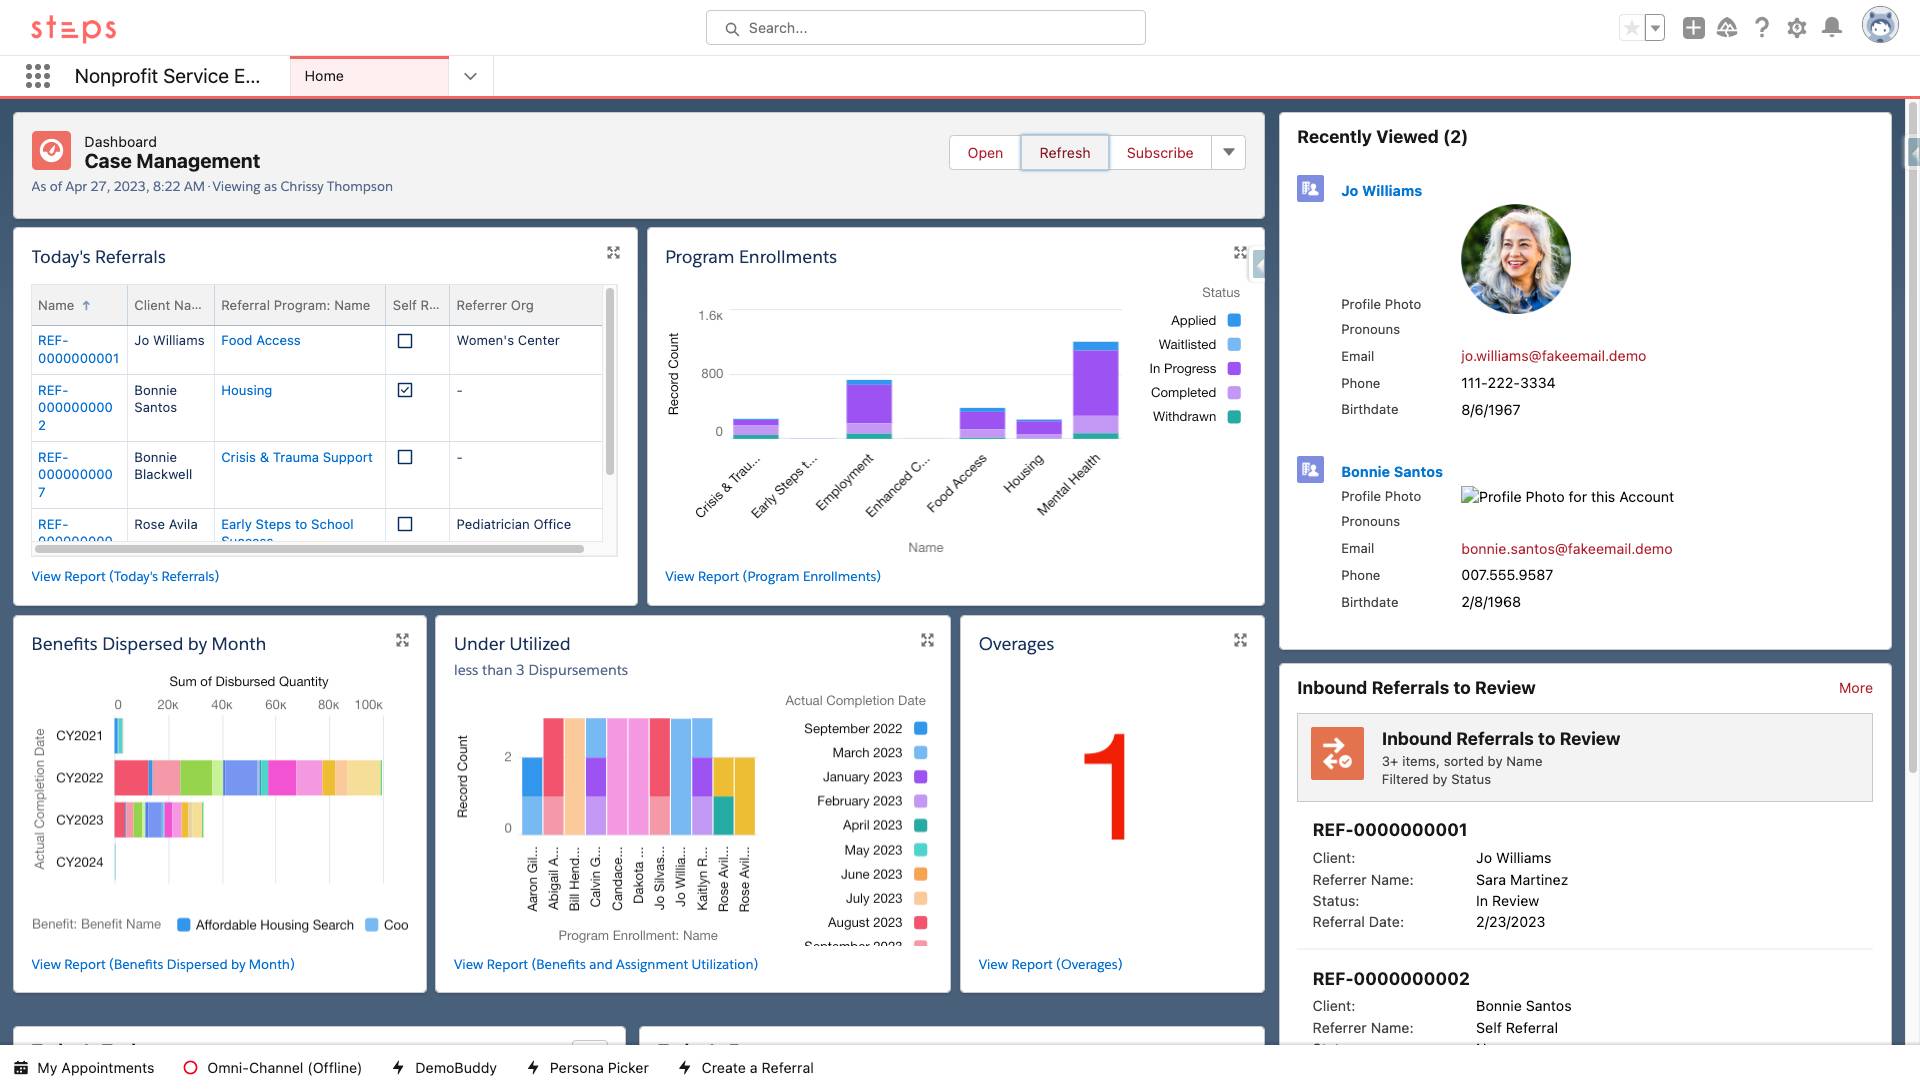Open the help question mark icon
Viewport: 1920px width, 1089px height.
click(x=1762, y=28)
